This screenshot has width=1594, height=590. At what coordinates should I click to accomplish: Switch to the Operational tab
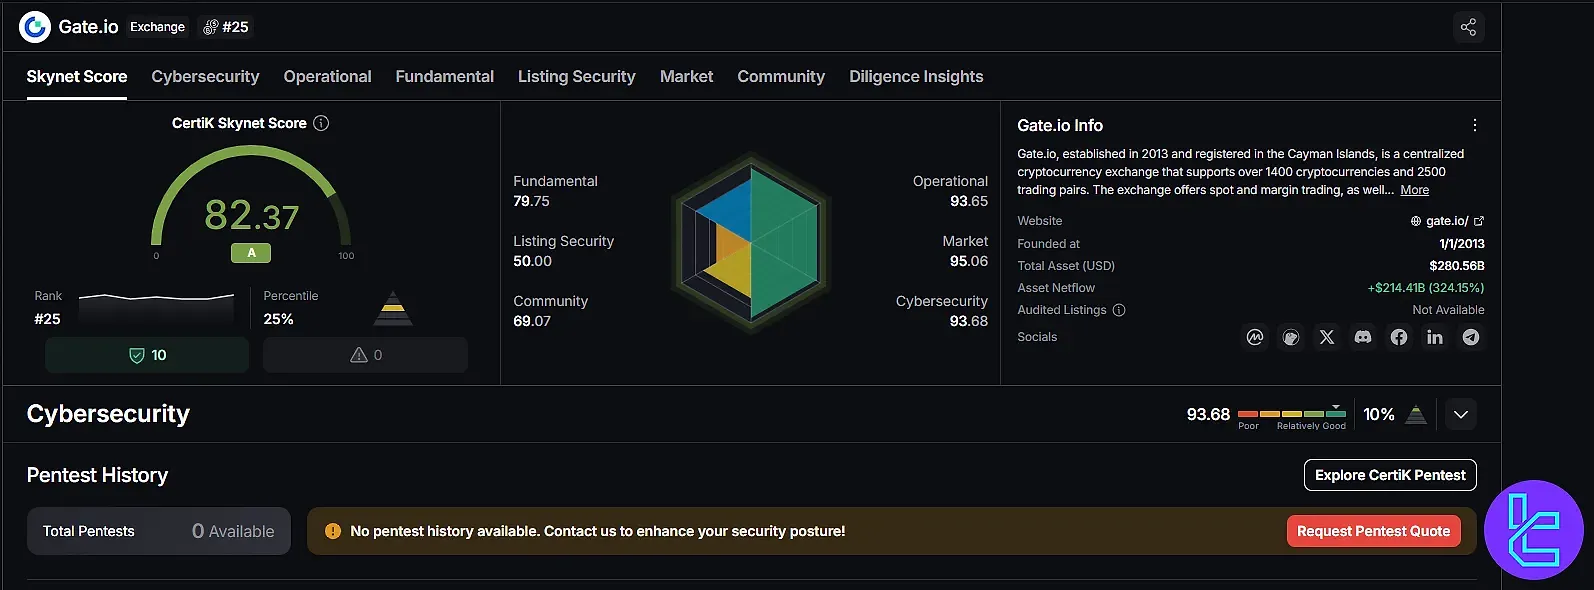point(327,77)
